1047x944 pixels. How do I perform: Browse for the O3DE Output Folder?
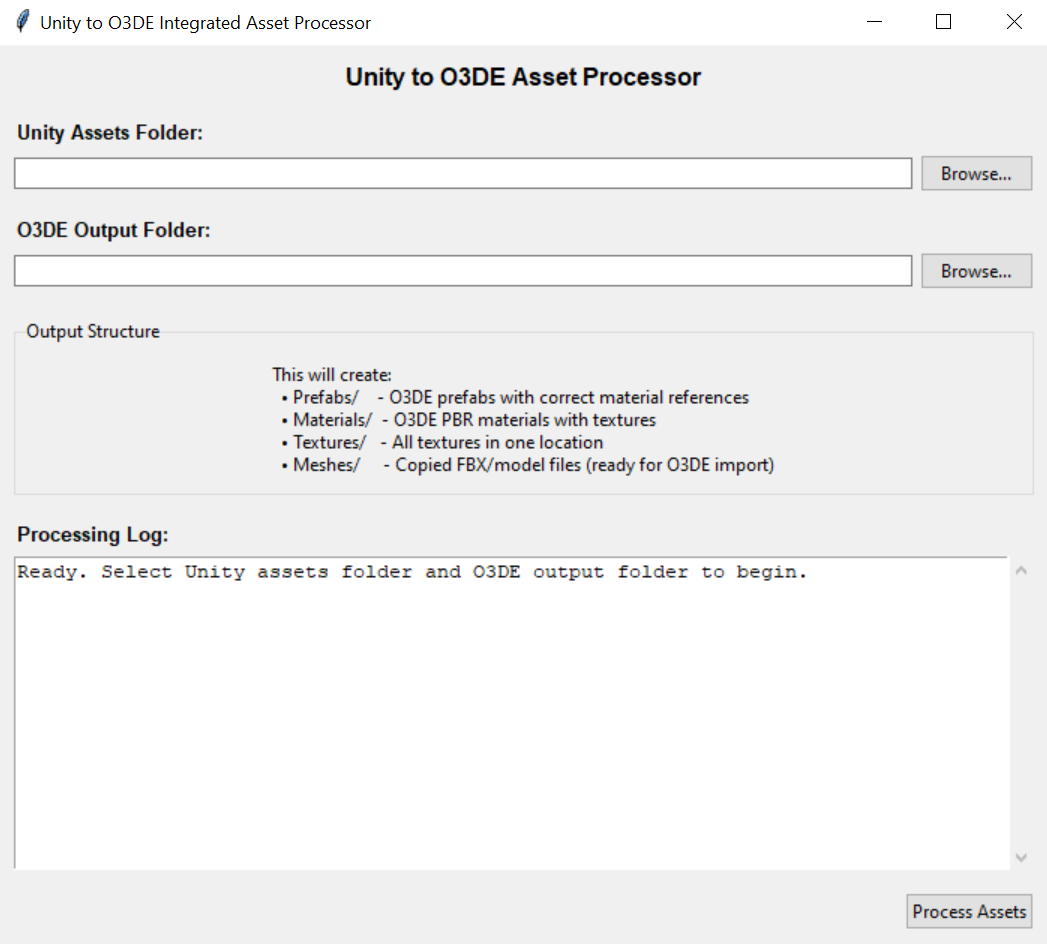coord(976,271)
